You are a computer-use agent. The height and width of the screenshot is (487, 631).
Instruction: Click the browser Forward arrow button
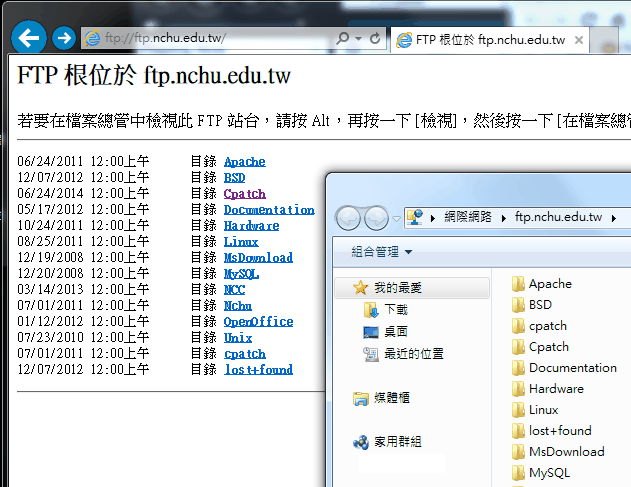(x=64, y=38)
